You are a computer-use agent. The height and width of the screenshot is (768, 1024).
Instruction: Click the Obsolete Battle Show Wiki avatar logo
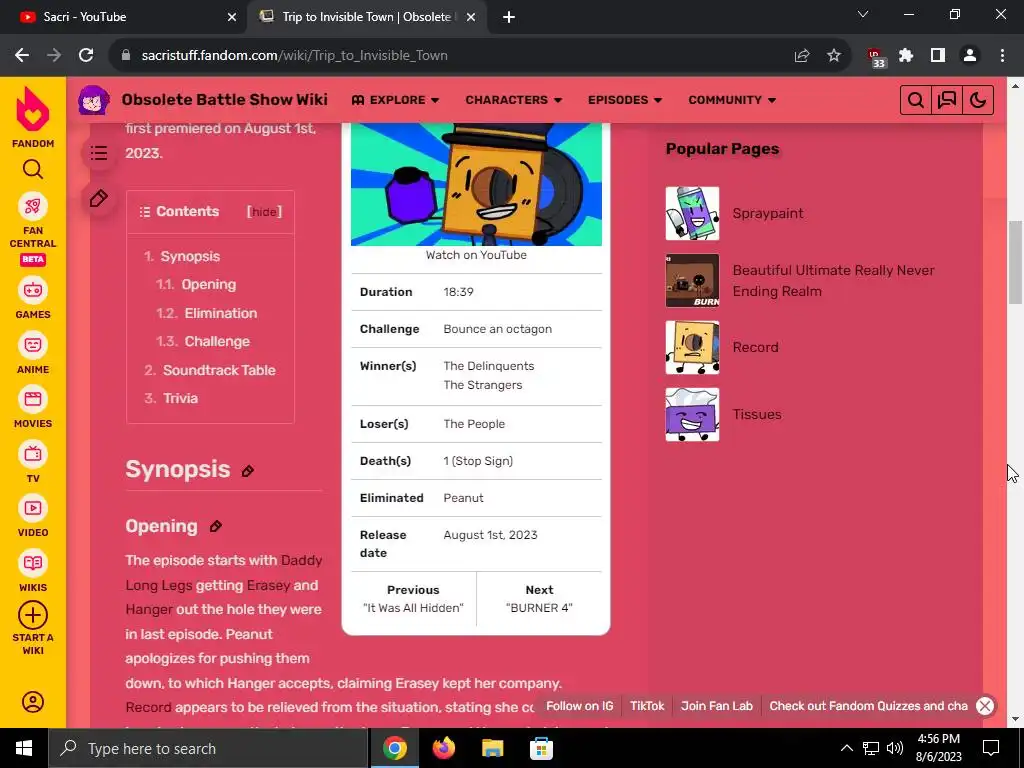(94, 100)
